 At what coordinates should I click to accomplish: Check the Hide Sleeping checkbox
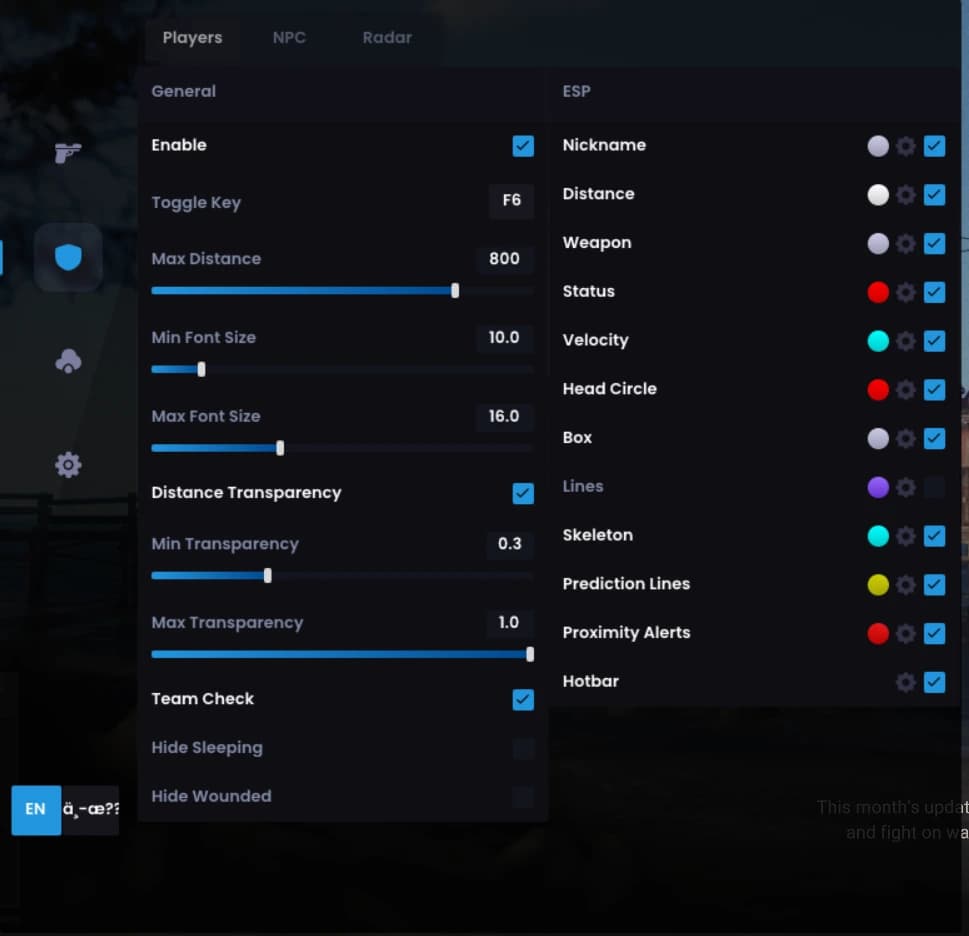point(522,748)
